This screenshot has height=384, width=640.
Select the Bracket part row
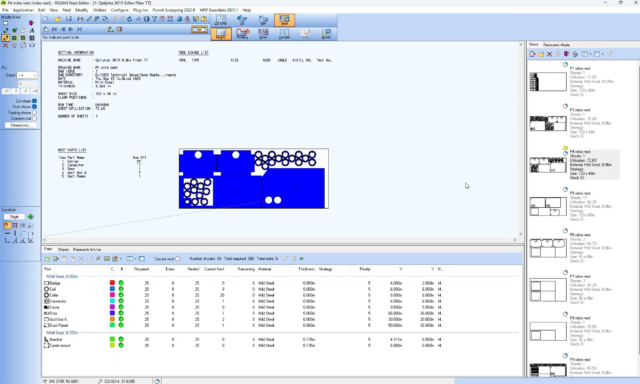pyautogui.click(x=244, y=339)
